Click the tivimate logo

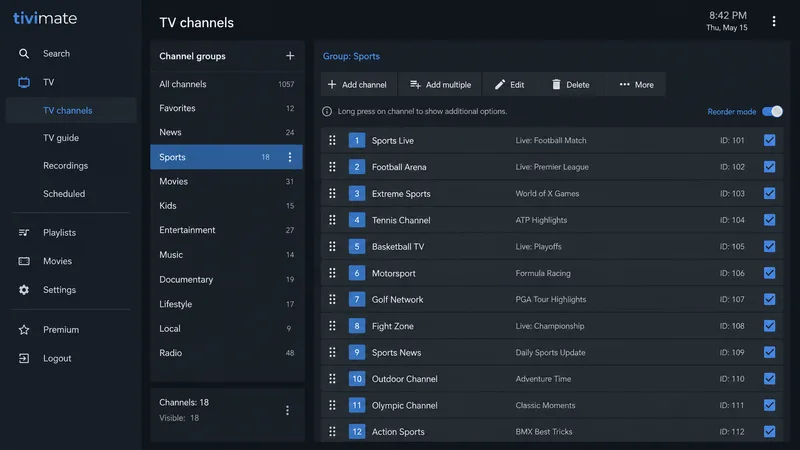pos(45,18)
